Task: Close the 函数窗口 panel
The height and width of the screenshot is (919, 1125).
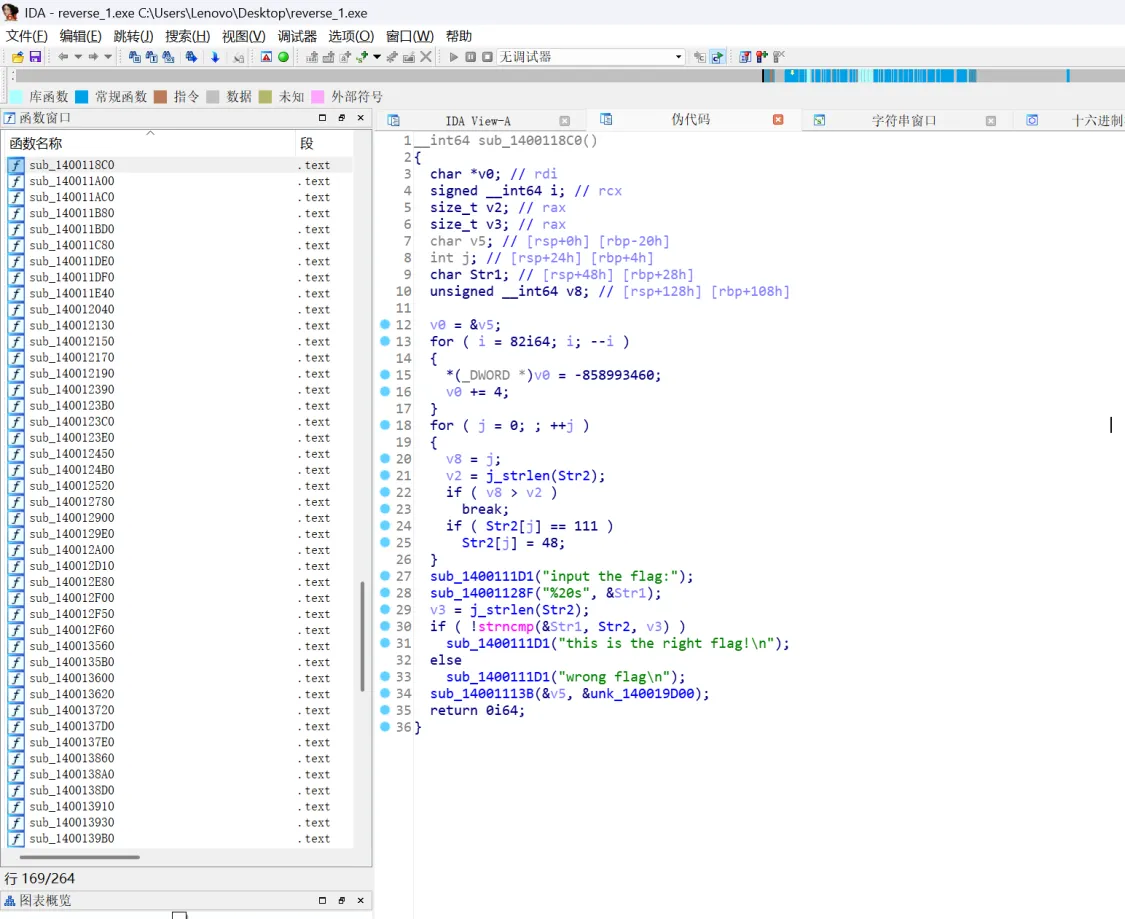Action: pos(361,118)
